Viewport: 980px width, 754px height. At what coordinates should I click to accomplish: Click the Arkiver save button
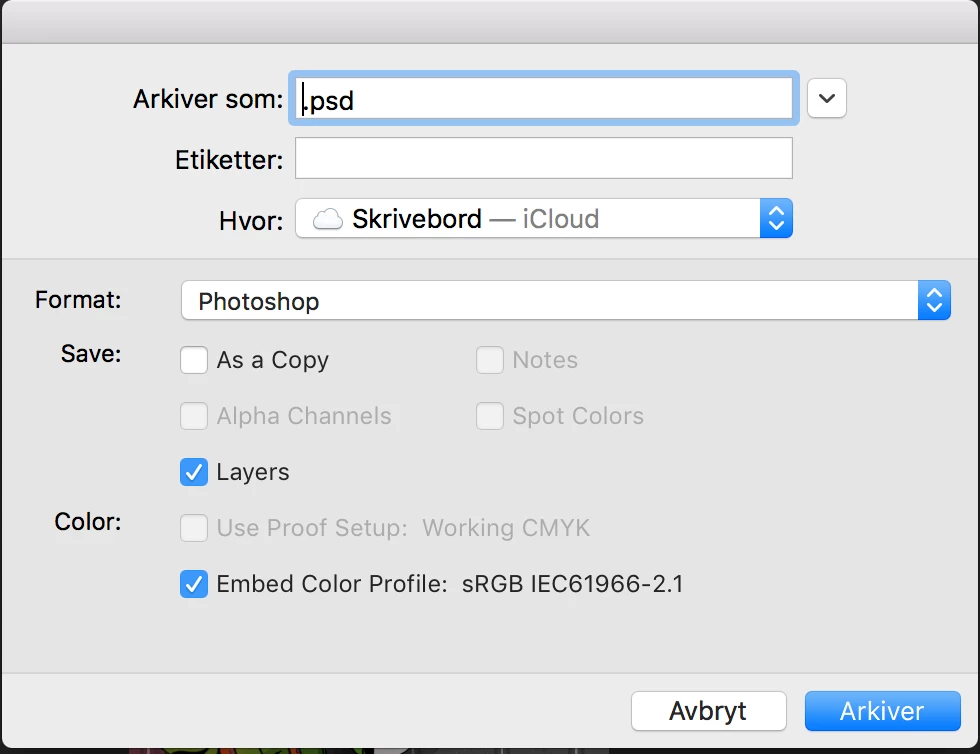(882, 711)
